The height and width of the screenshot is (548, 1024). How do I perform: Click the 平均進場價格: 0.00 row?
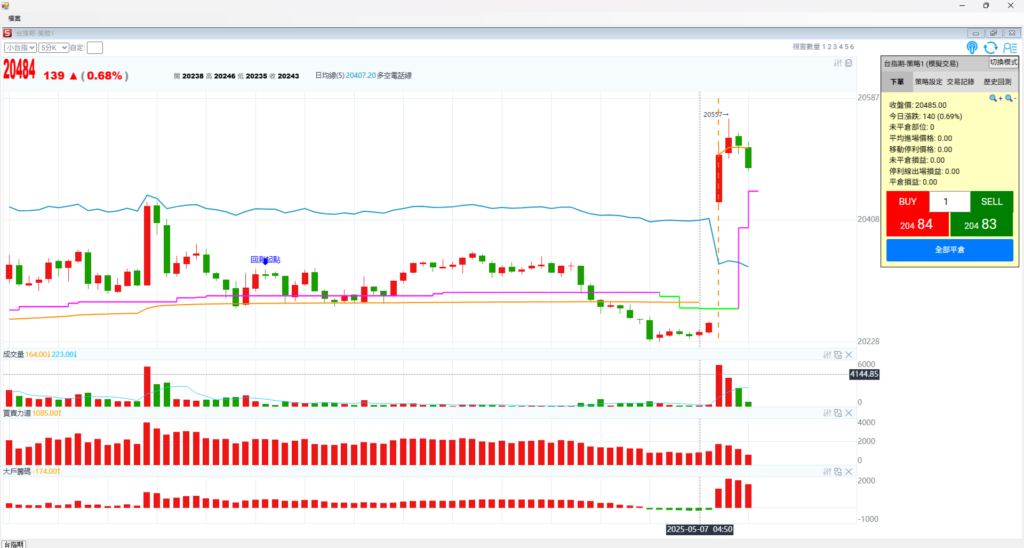pos(920,138)
